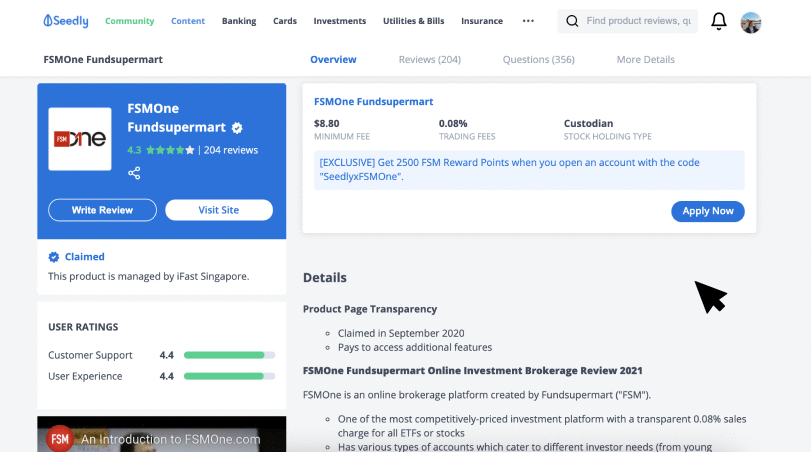Open the Banking menu
Screen dimensions: 811x452
click(x=239, y=21)
